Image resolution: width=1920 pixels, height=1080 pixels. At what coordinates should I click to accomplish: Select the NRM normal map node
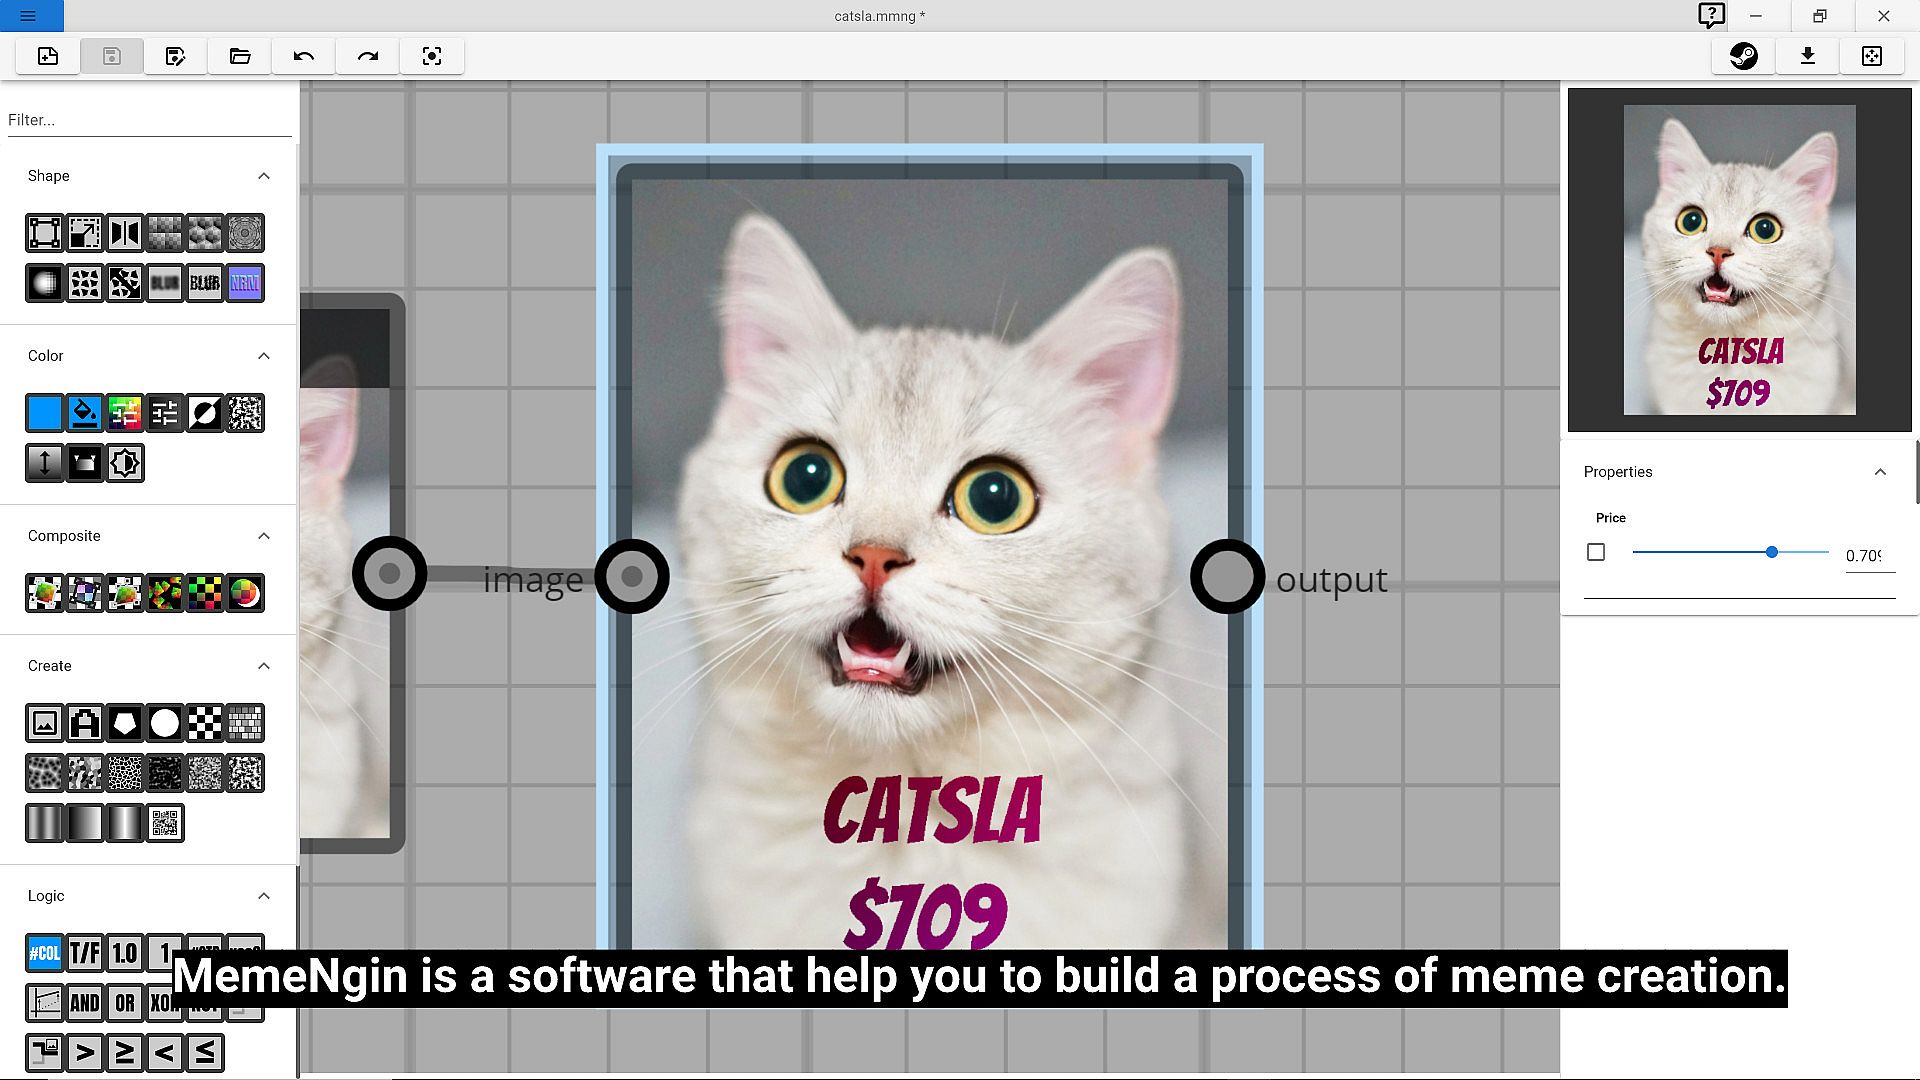pos(245,283)
